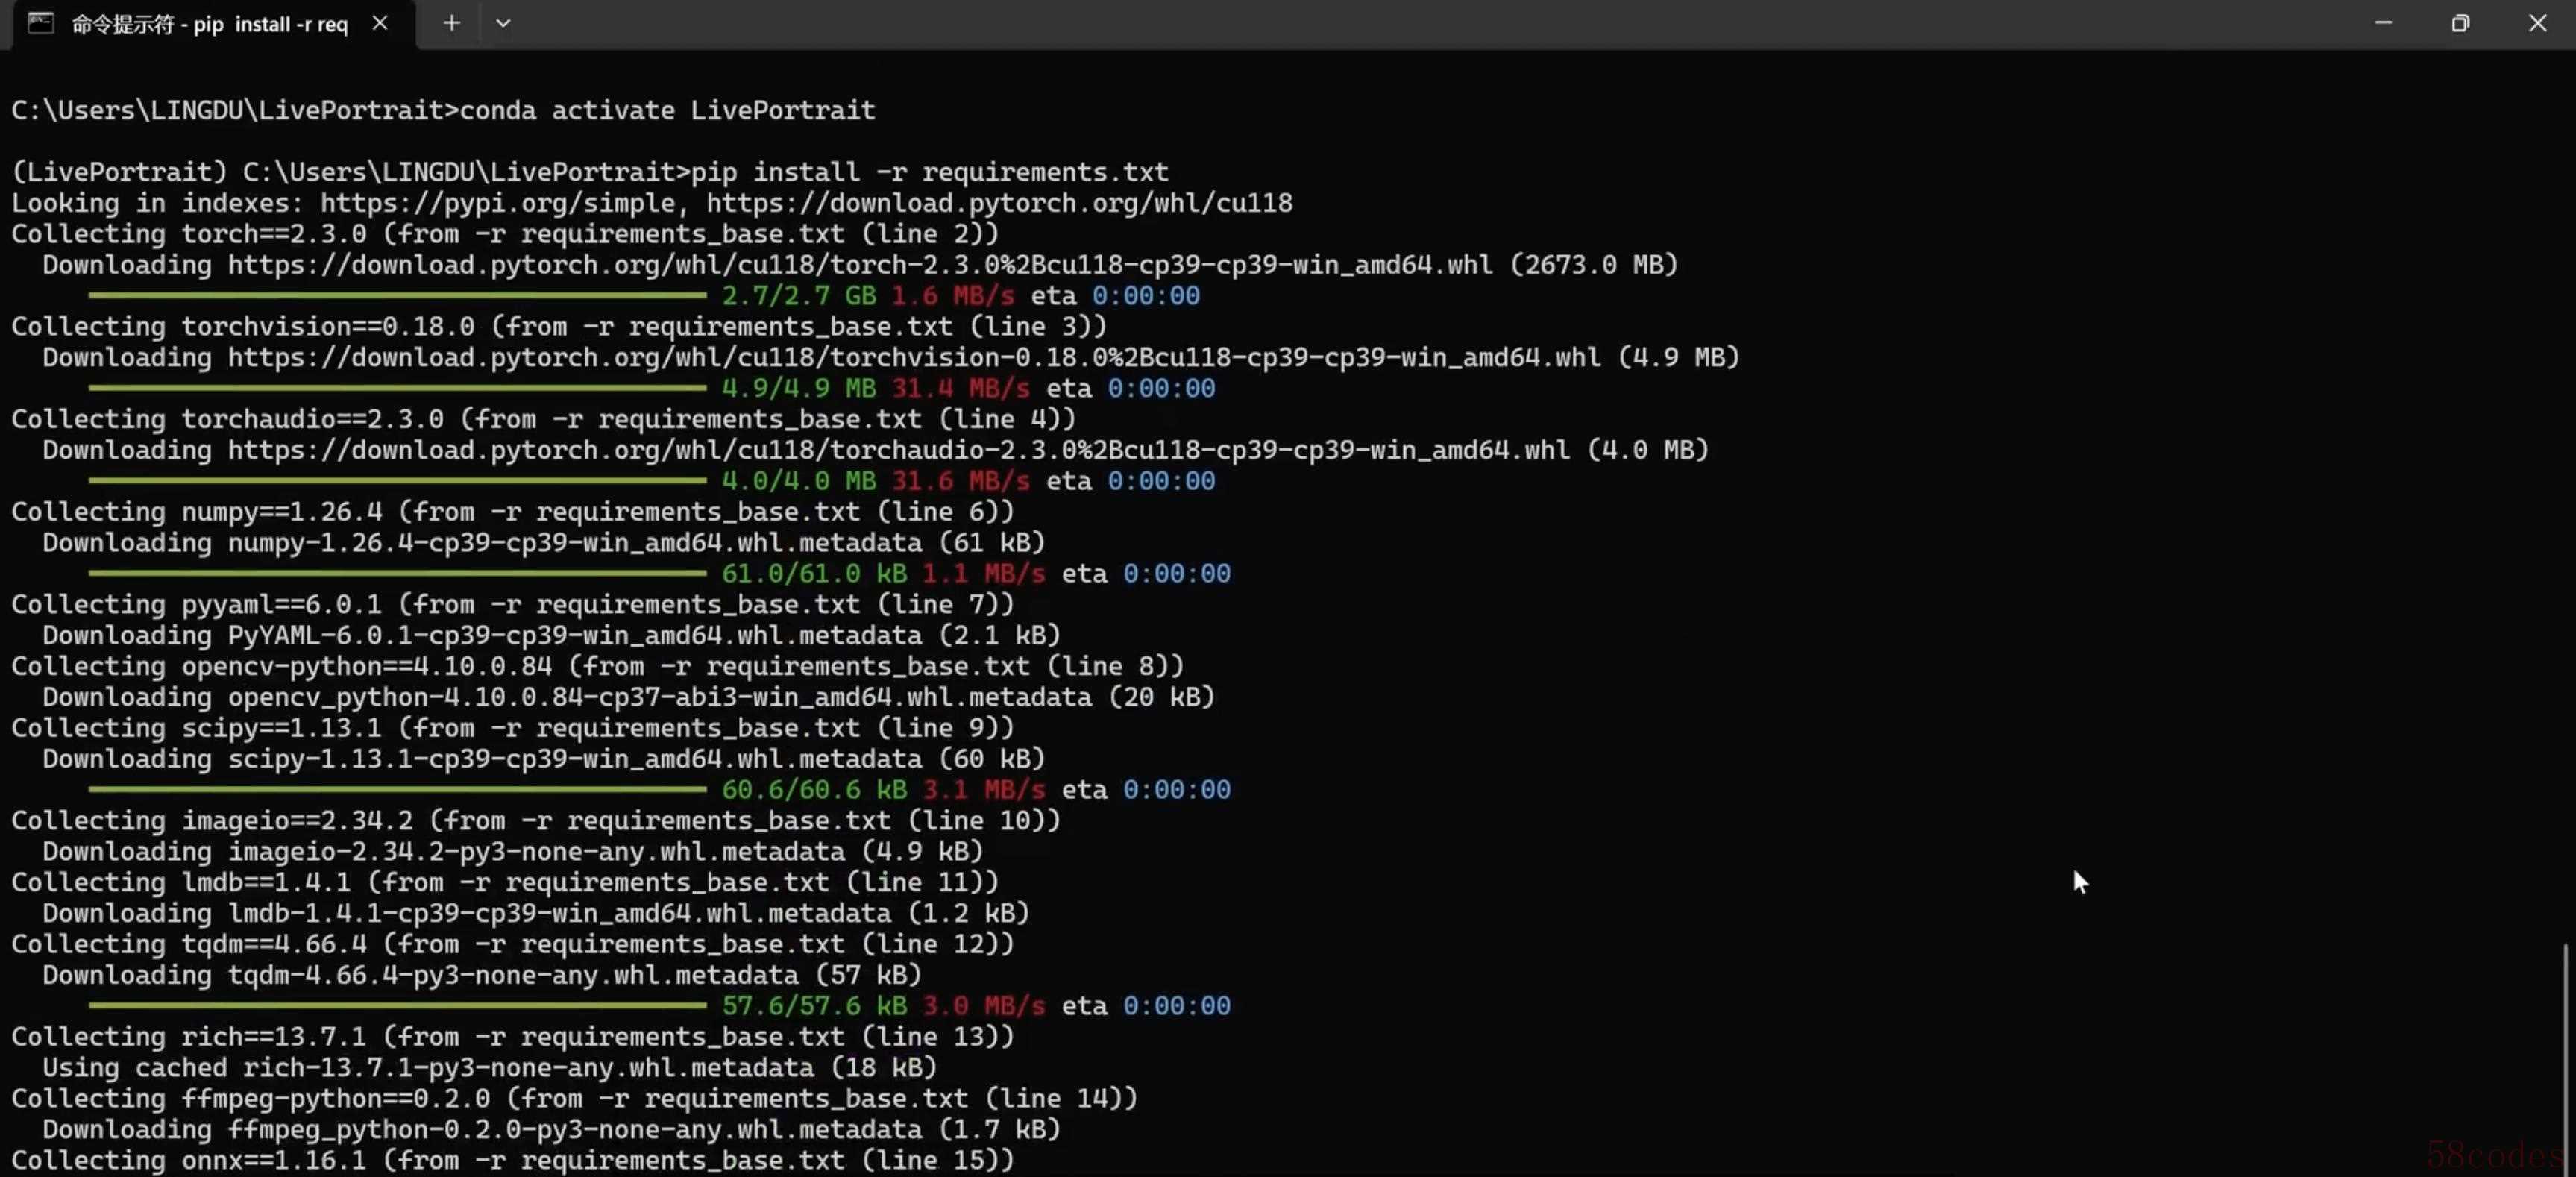
Task: Click the 'Collecting rich==13.7.1' line
Action: click(x=513, y=1037)
